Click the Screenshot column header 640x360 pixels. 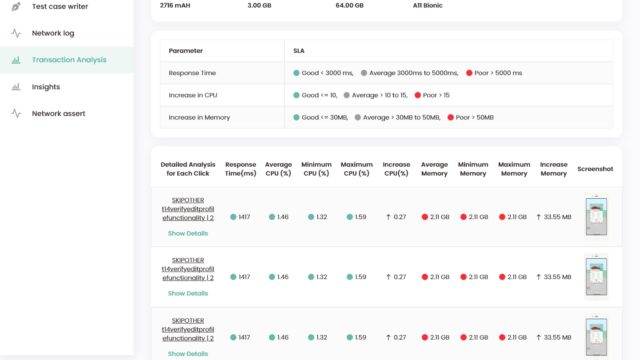(595, 169)
